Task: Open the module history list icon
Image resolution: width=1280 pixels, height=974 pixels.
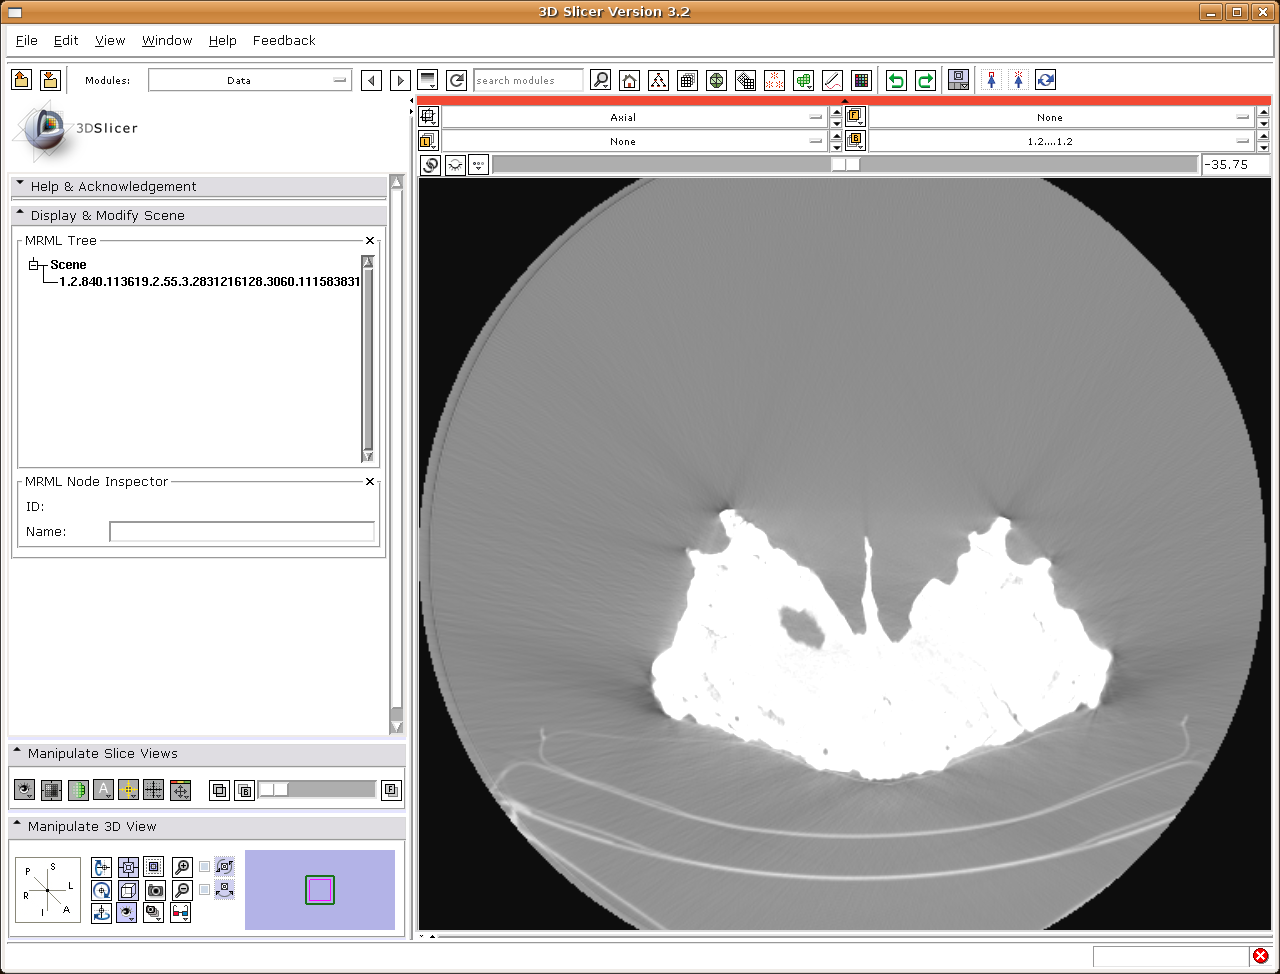Action: 428,80
